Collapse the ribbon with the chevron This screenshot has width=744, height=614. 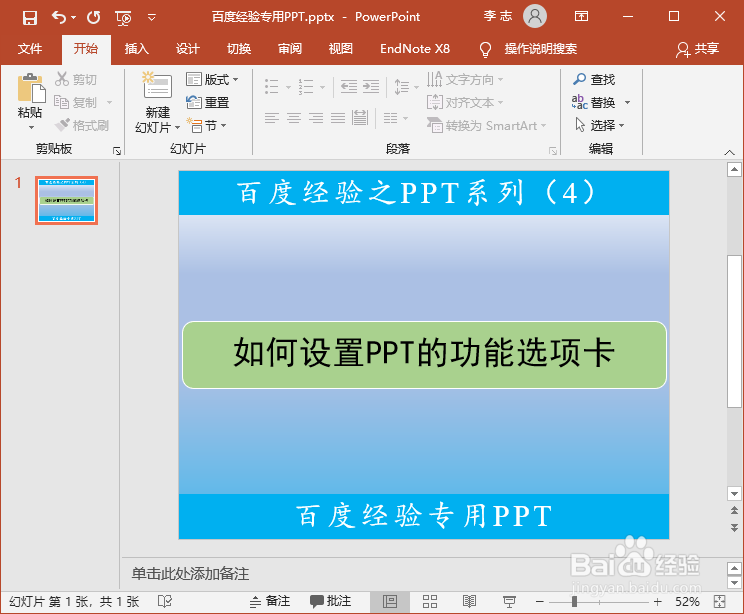point(729,152)
